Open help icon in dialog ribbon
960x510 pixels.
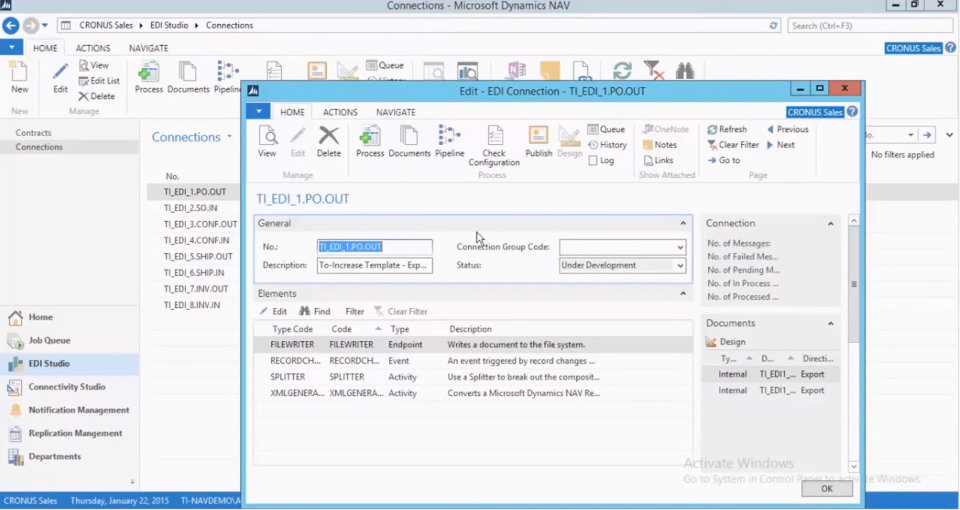pos(852,112)
